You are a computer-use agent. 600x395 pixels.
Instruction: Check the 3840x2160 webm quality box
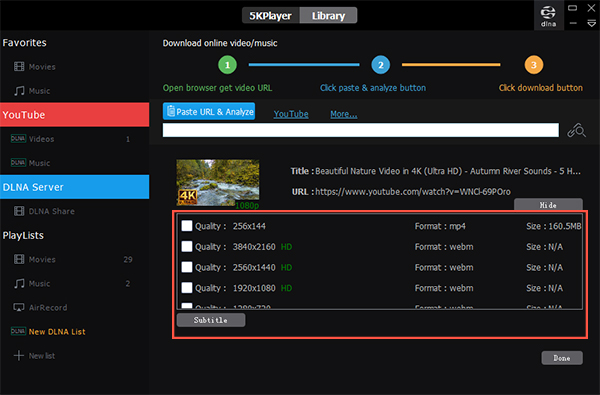(x=187, y=246)
